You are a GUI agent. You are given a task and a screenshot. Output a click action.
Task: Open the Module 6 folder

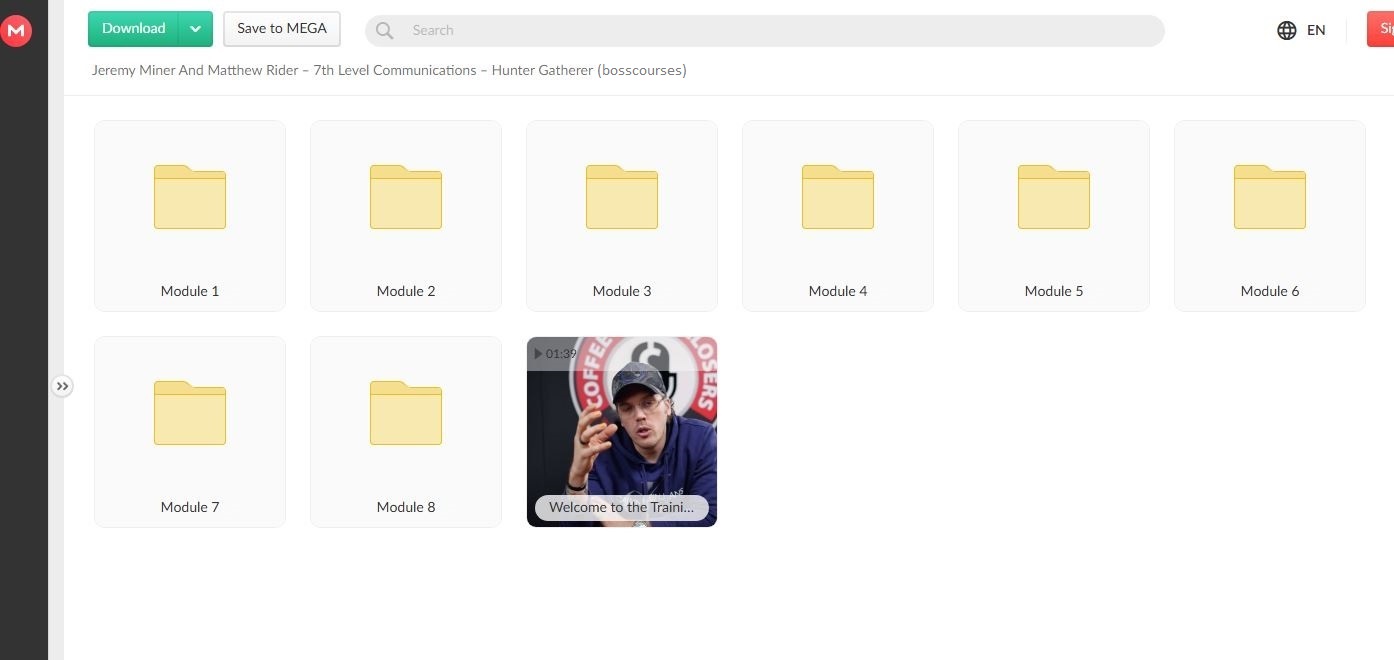1270,216
